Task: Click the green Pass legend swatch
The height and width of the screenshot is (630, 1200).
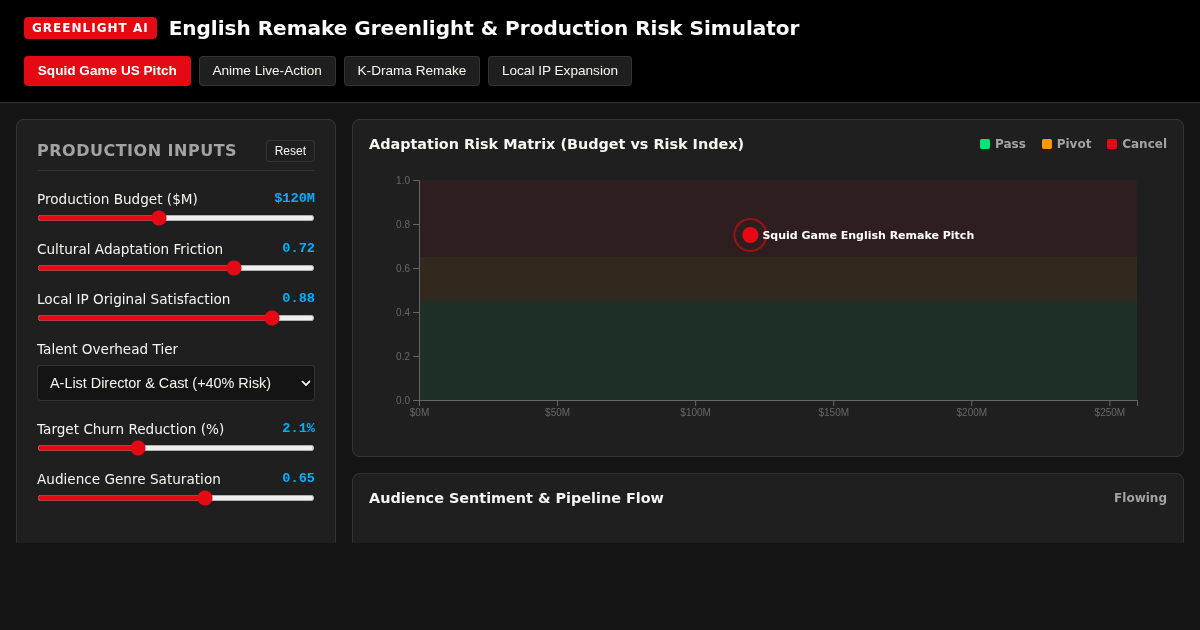Action: pos(985,144)
